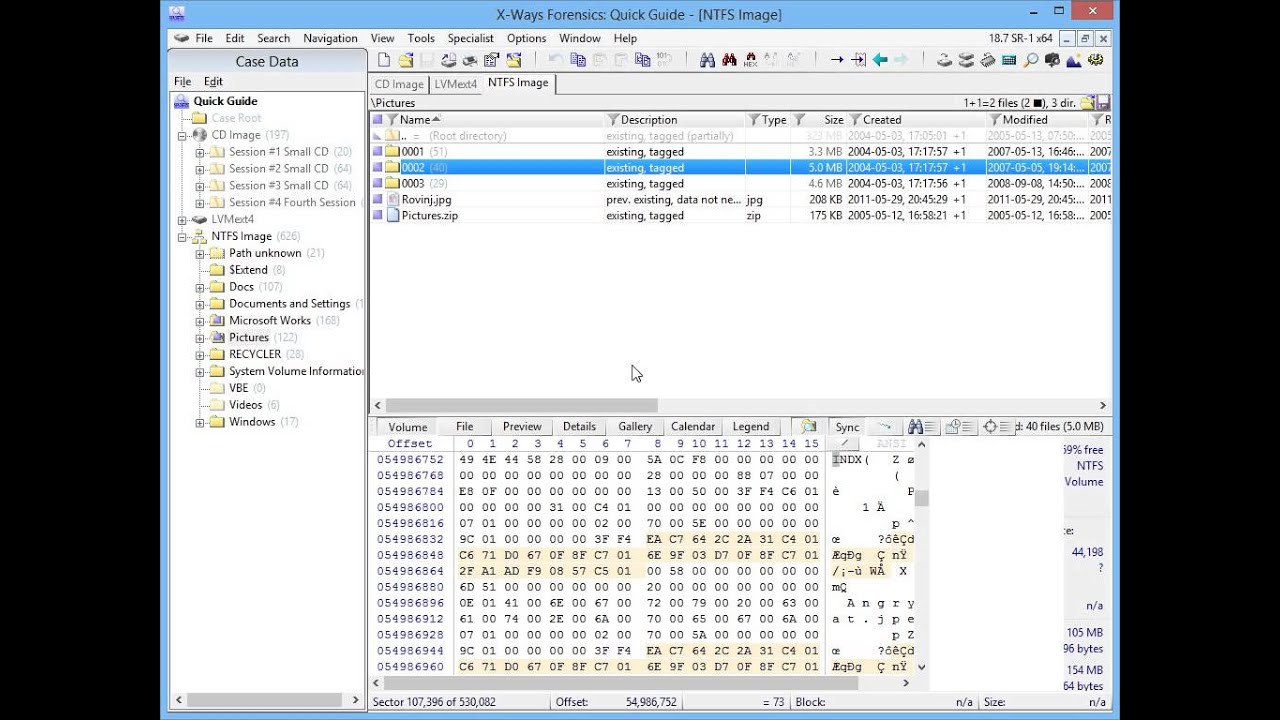The height and width of the screenshot is (720, 1280).
Task: Click the Go To Offset arrow icon
Action: [837, 60]
